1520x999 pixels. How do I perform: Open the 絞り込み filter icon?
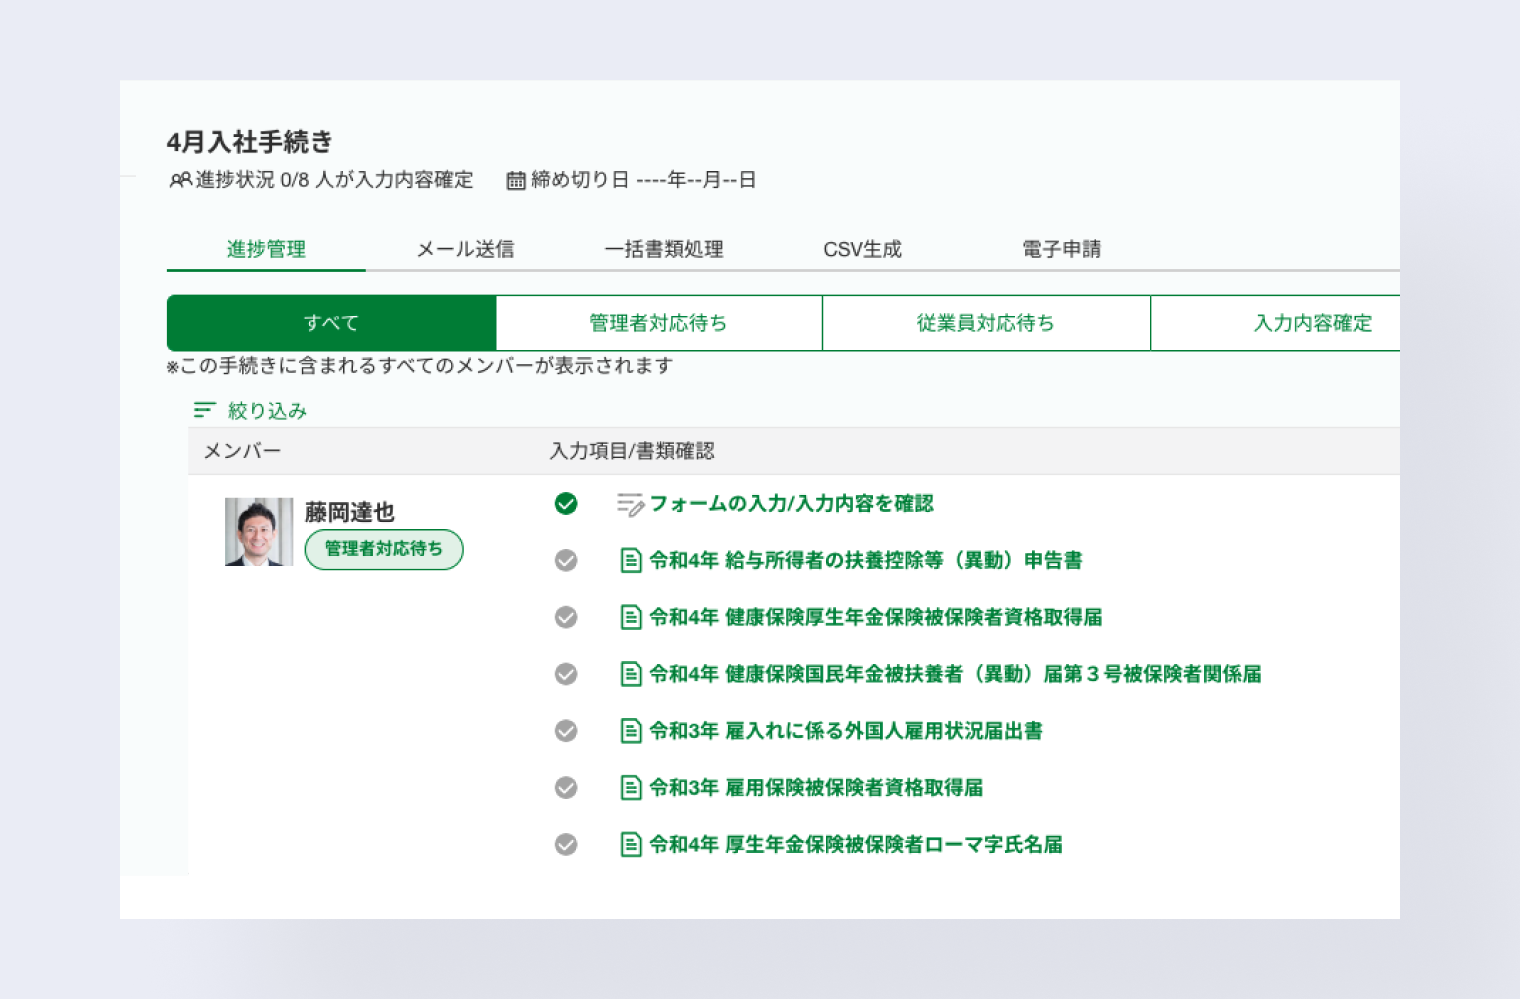(x=204, y=410)
